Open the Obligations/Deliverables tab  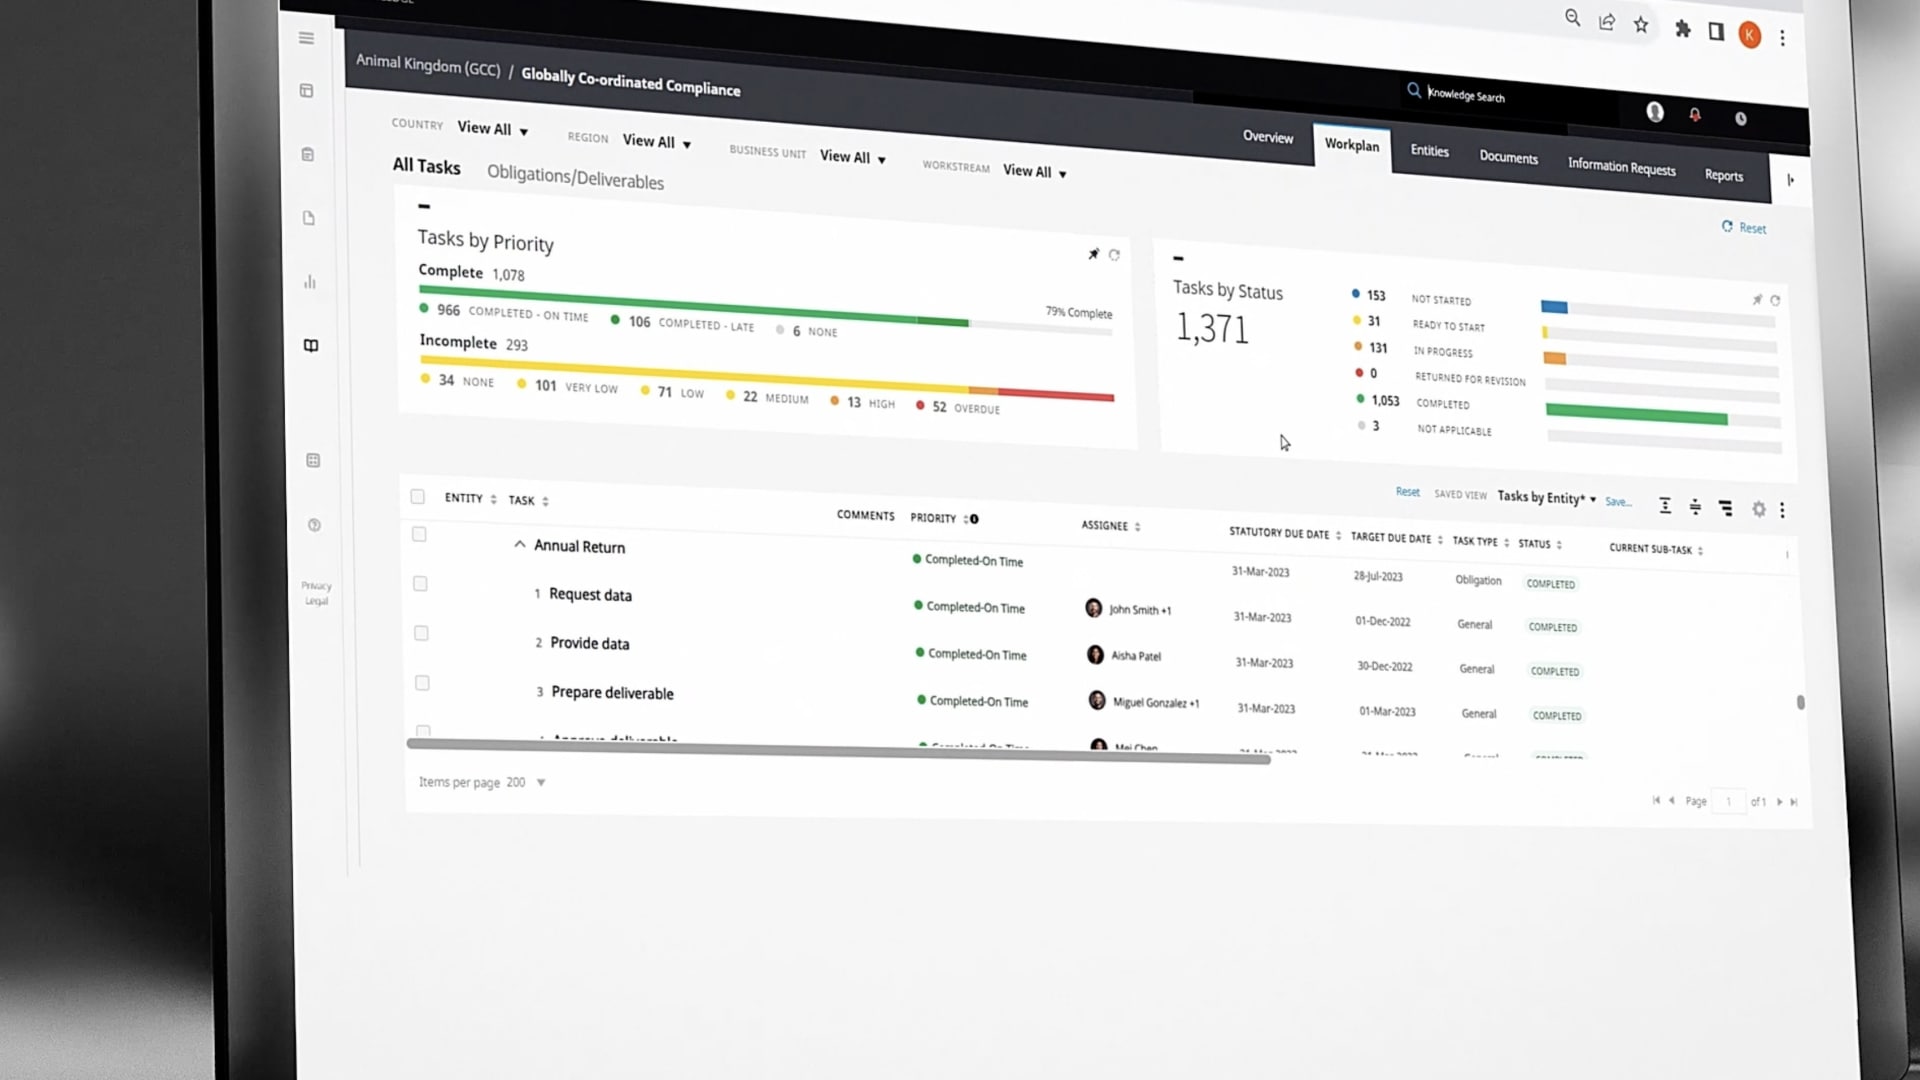(575, 177)
